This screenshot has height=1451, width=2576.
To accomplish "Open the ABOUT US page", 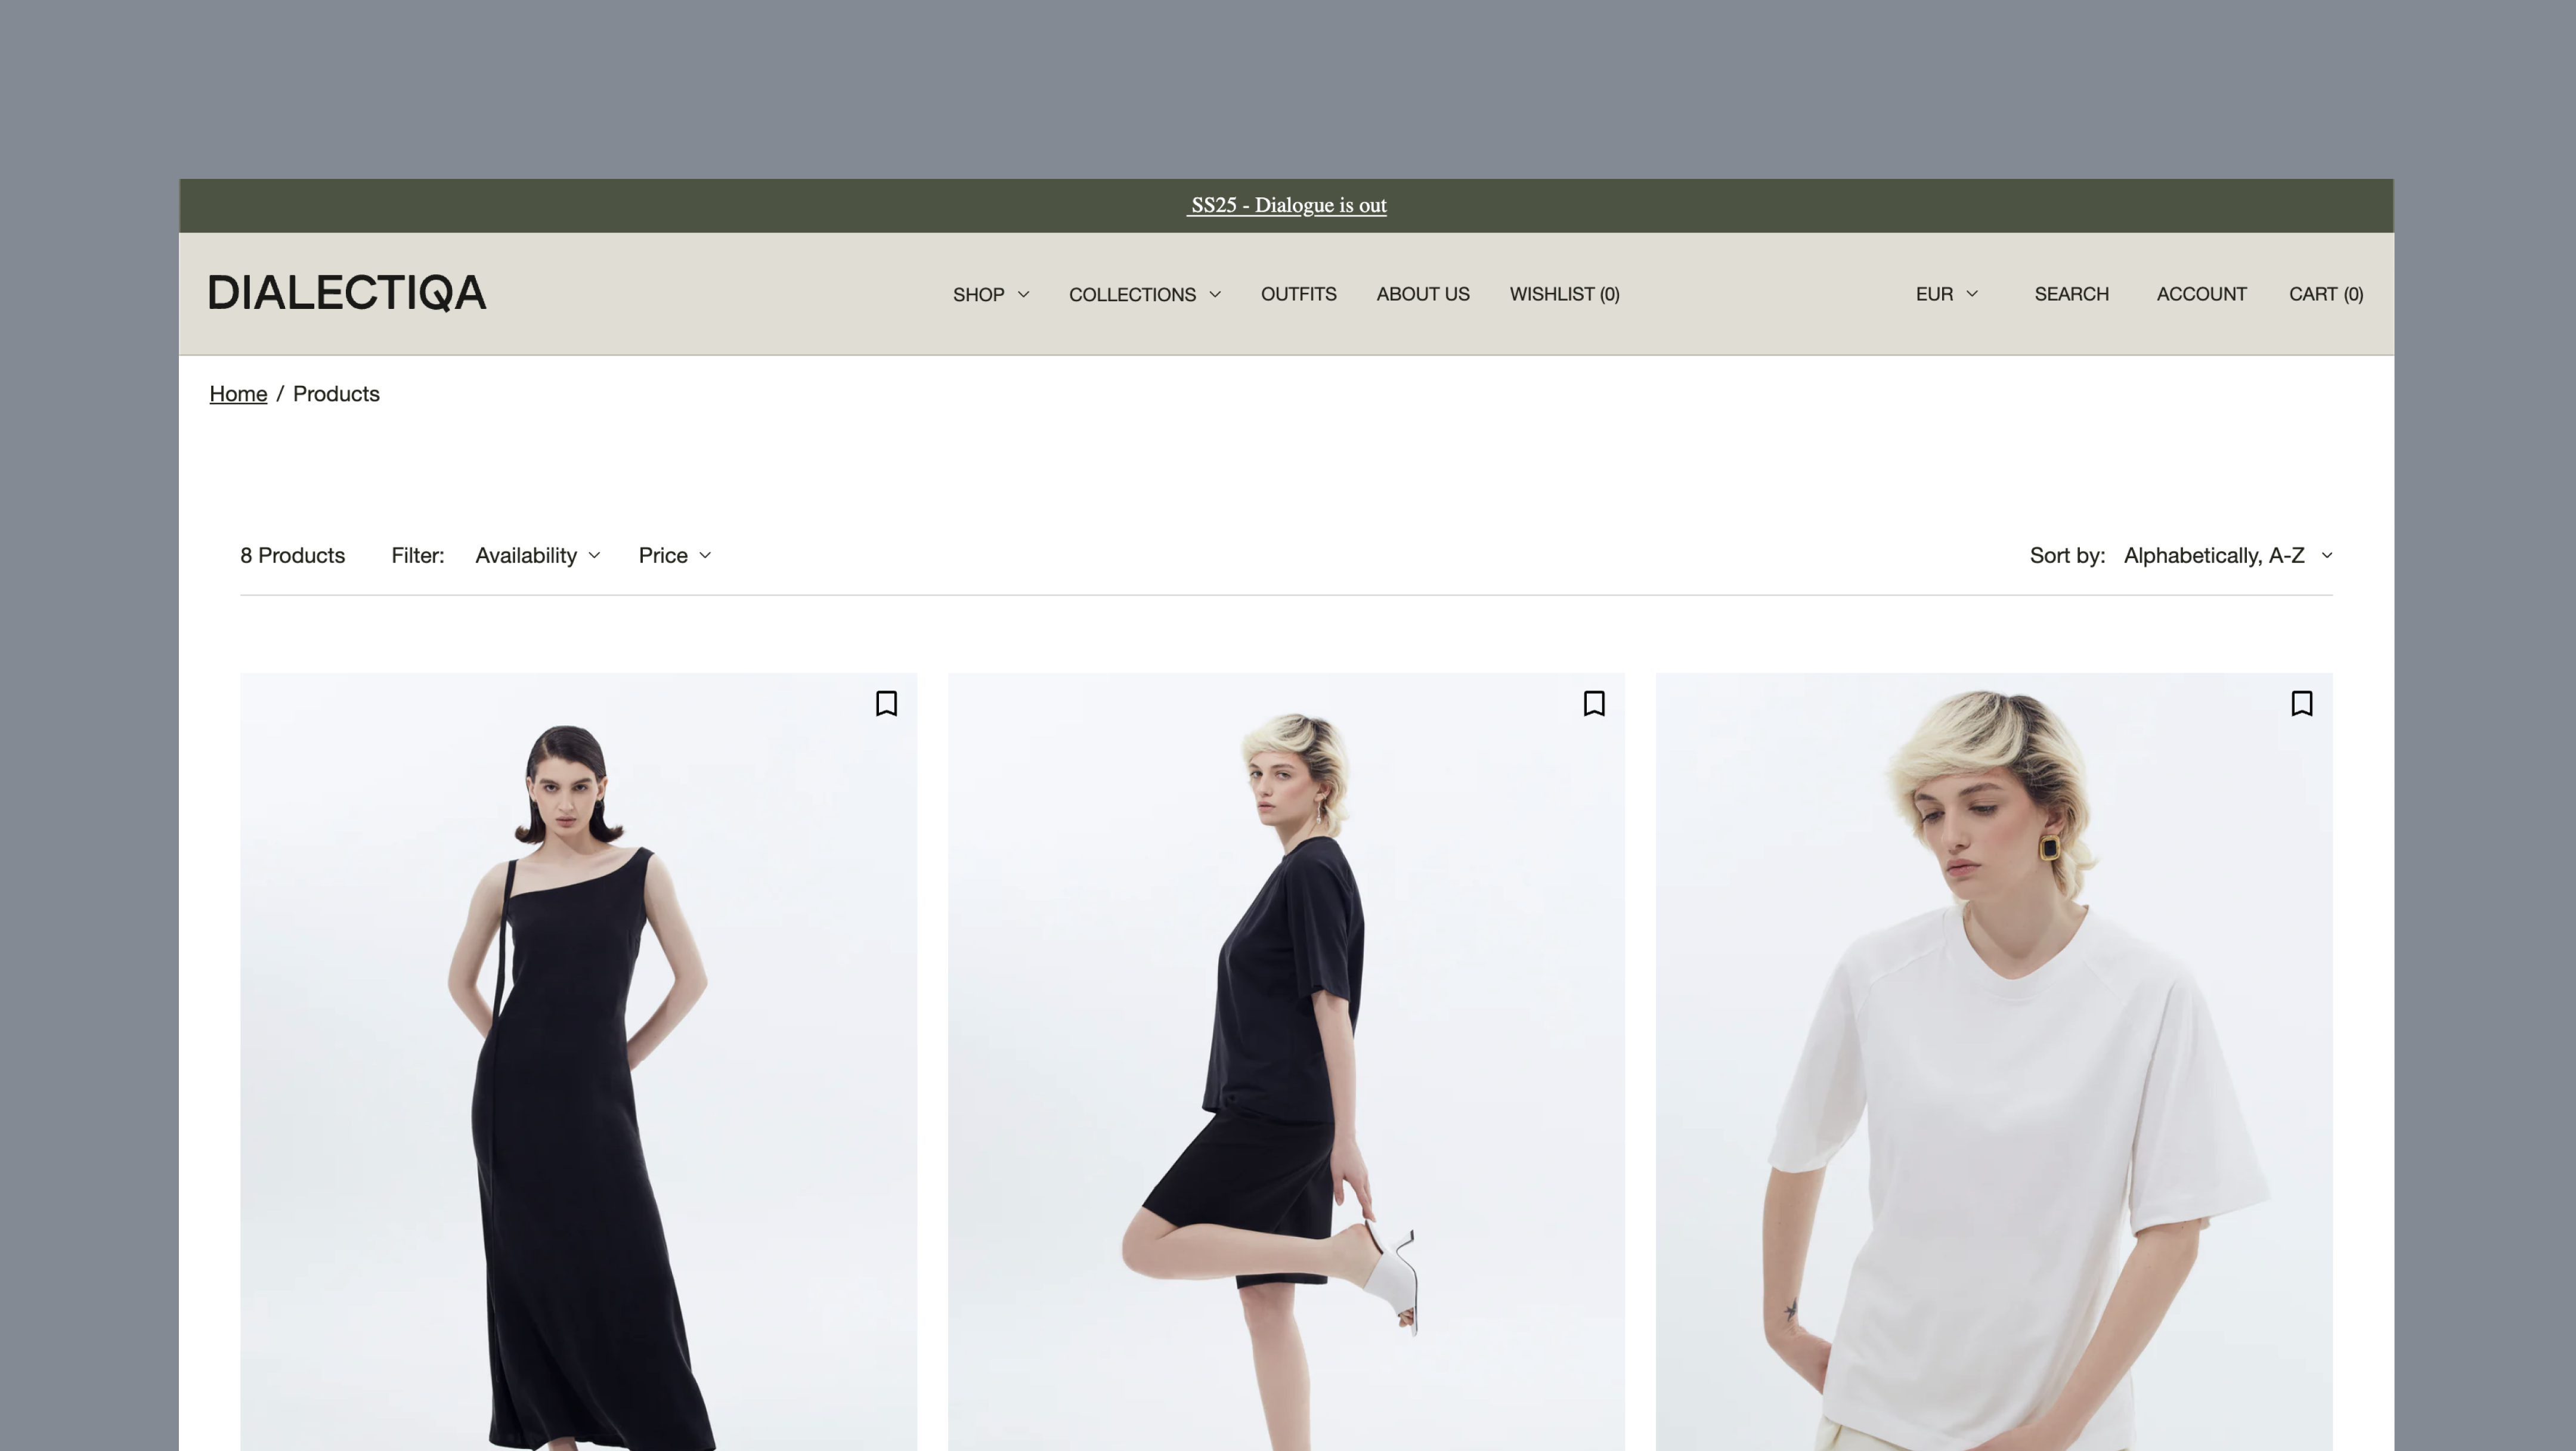I will click(1423, 294).
